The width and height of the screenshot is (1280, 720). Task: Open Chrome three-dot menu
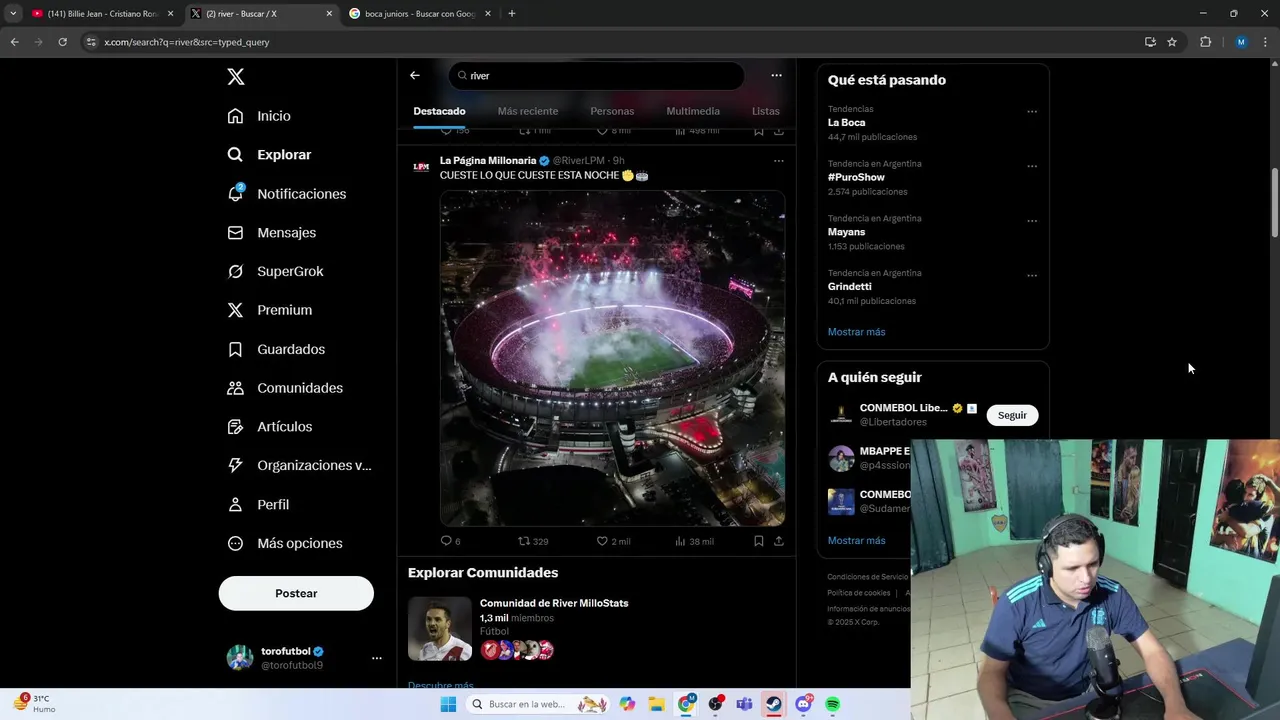1266,42
